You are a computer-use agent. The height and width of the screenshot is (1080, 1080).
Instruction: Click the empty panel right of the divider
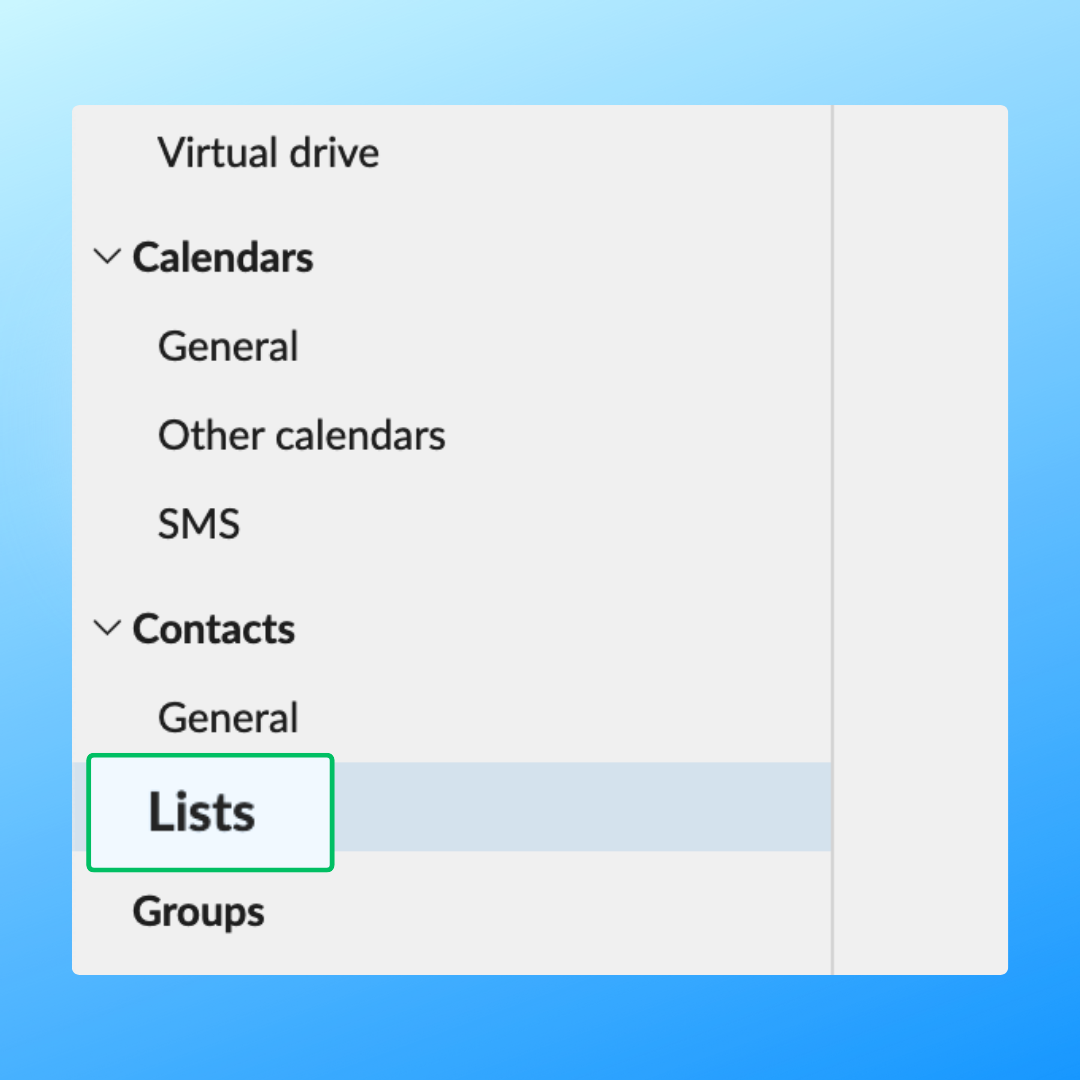(x=920, y=540)
